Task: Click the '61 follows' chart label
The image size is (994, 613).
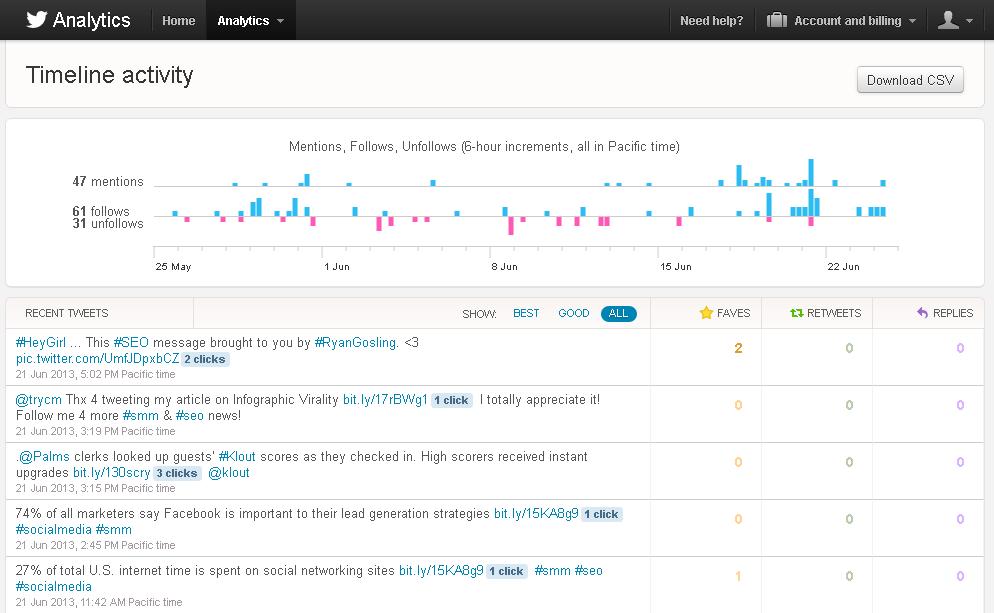Action: point(101,211)
